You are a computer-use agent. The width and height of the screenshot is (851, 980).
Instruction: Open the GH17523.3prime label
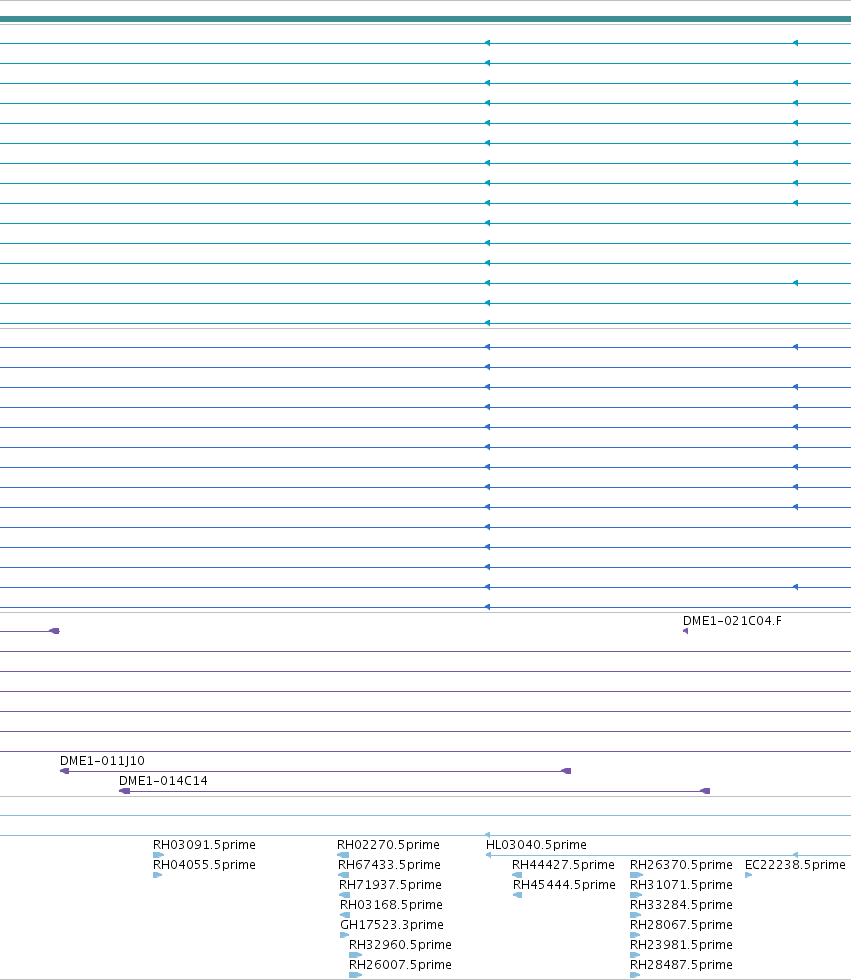tap(392, 924)
